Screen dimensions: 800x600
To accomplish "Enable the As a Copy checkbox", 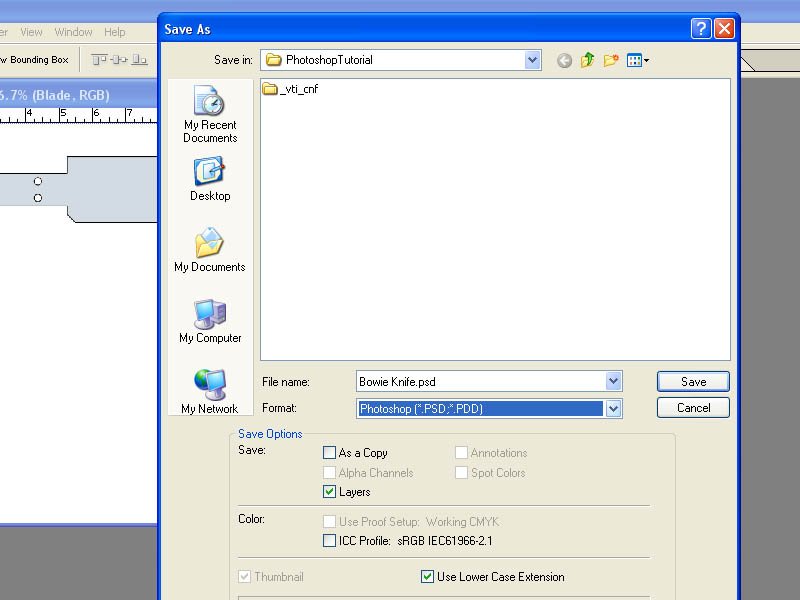I will coord(330,453).
